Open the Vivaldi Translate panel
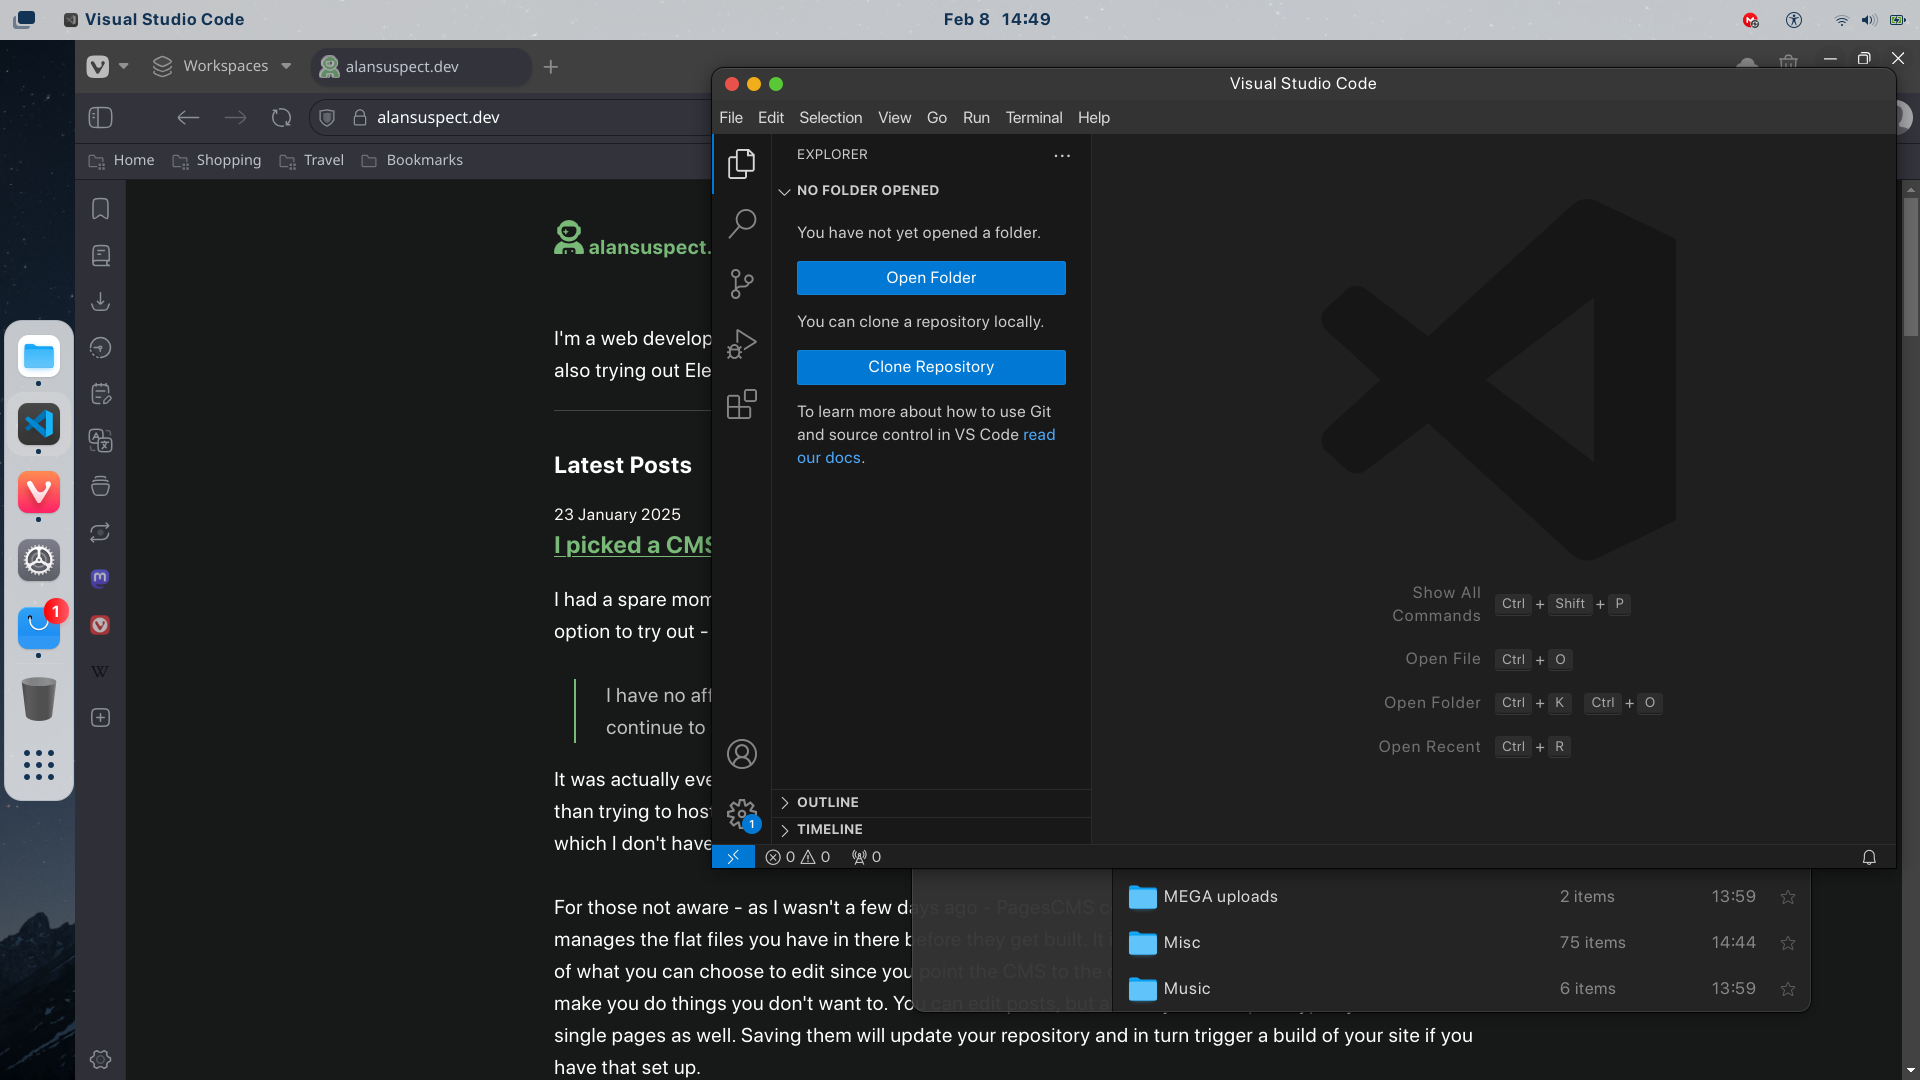The image size is (1920, 1080). point(100,440)
